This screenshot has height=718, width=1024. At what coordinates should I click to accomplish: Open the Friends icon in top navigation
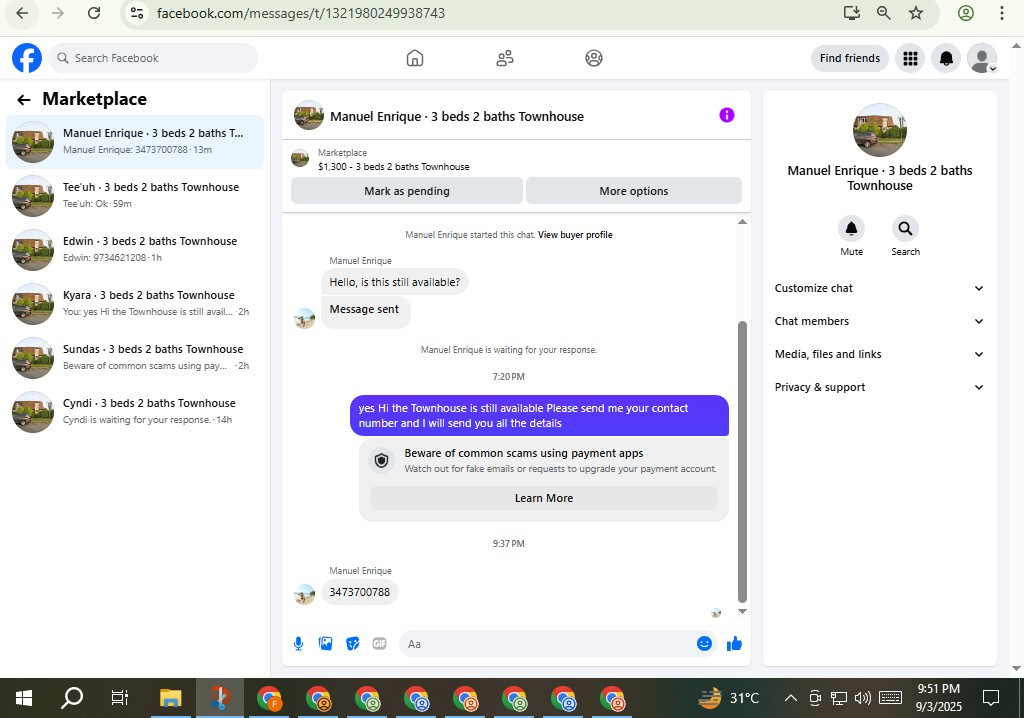pyautogui.click(x=505, y=58)
